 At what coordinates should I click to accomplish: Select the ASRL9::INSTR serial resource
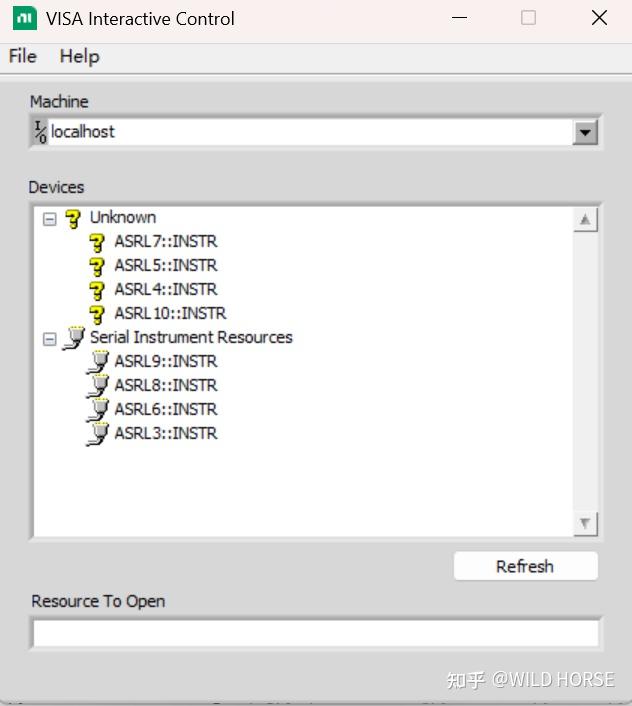click(x=166, y=362)
